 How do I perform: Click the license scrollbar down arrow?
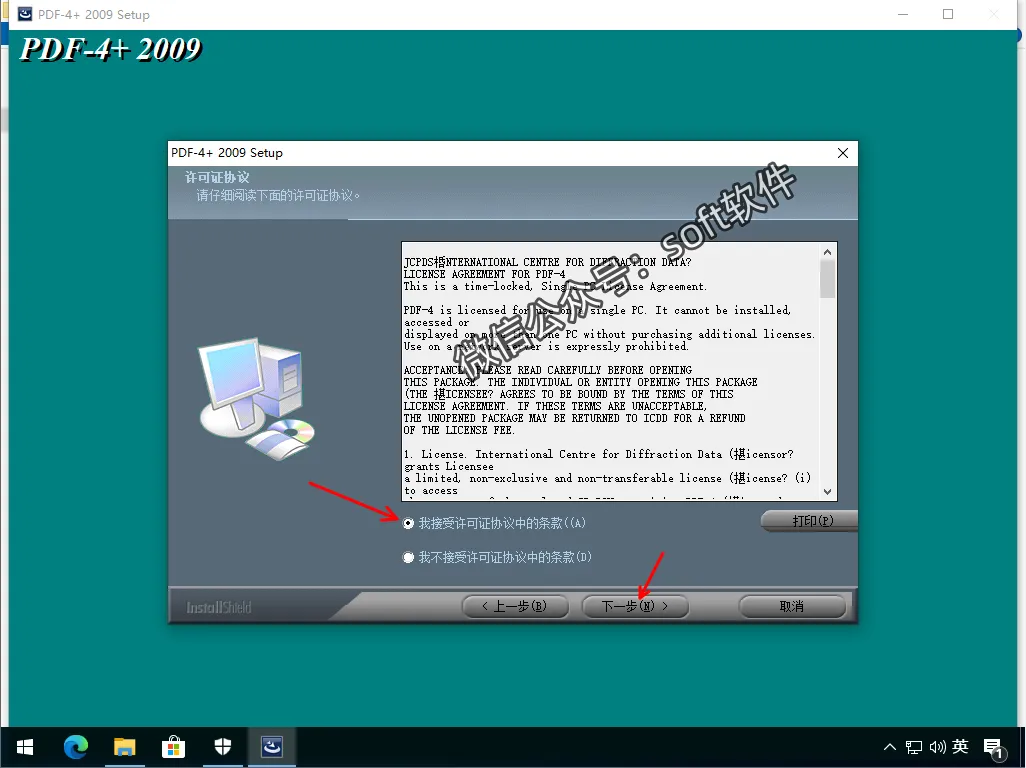[827, 491]
